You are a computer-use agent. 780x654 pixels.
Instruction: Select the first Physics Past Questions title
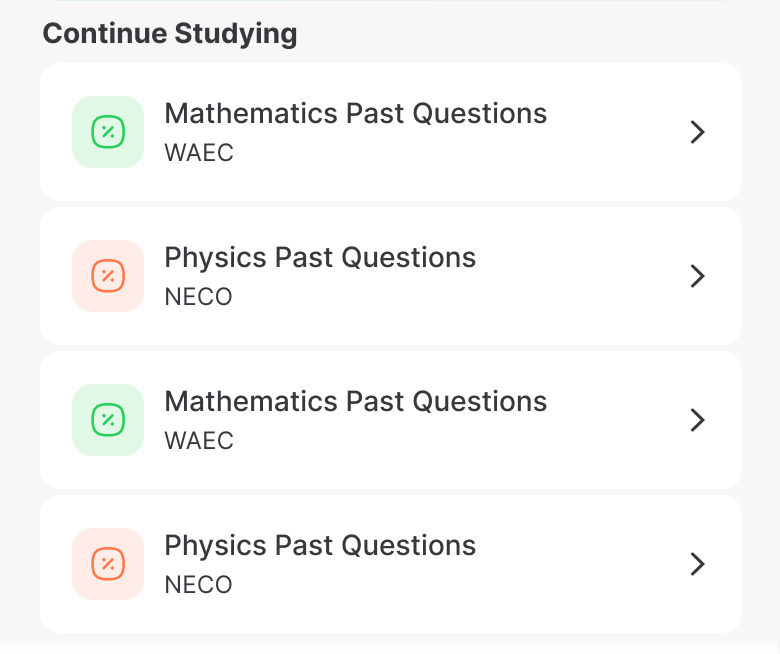click(x=320, y=258)
